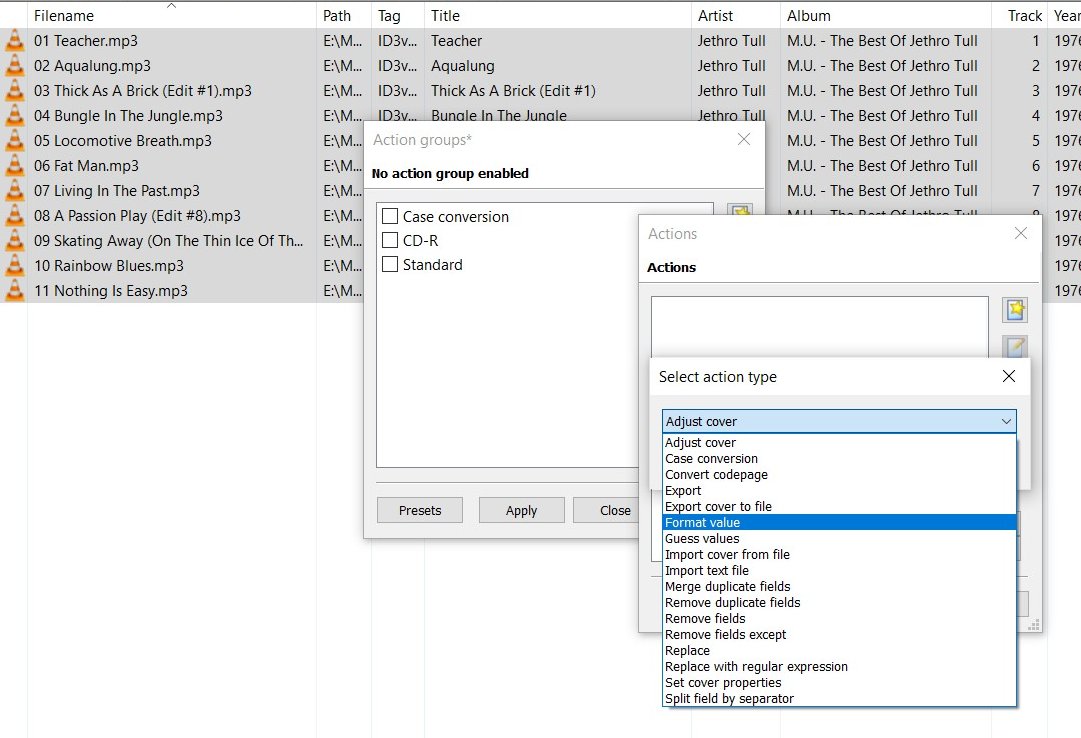Select Replace with regular expression option
This screenshot has width=1081, height=738.
pos(756,666)
